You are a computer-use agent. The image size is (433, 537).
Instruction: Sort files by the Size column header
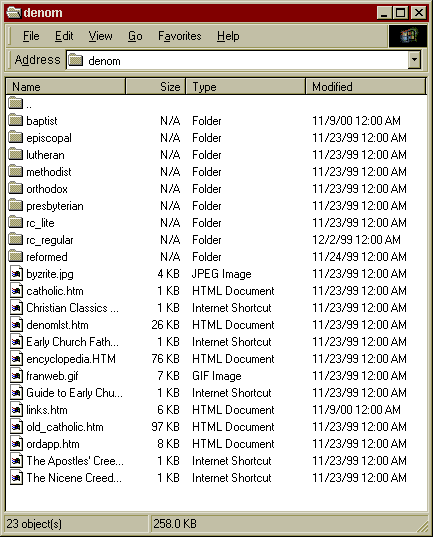(x=156, y=86)
